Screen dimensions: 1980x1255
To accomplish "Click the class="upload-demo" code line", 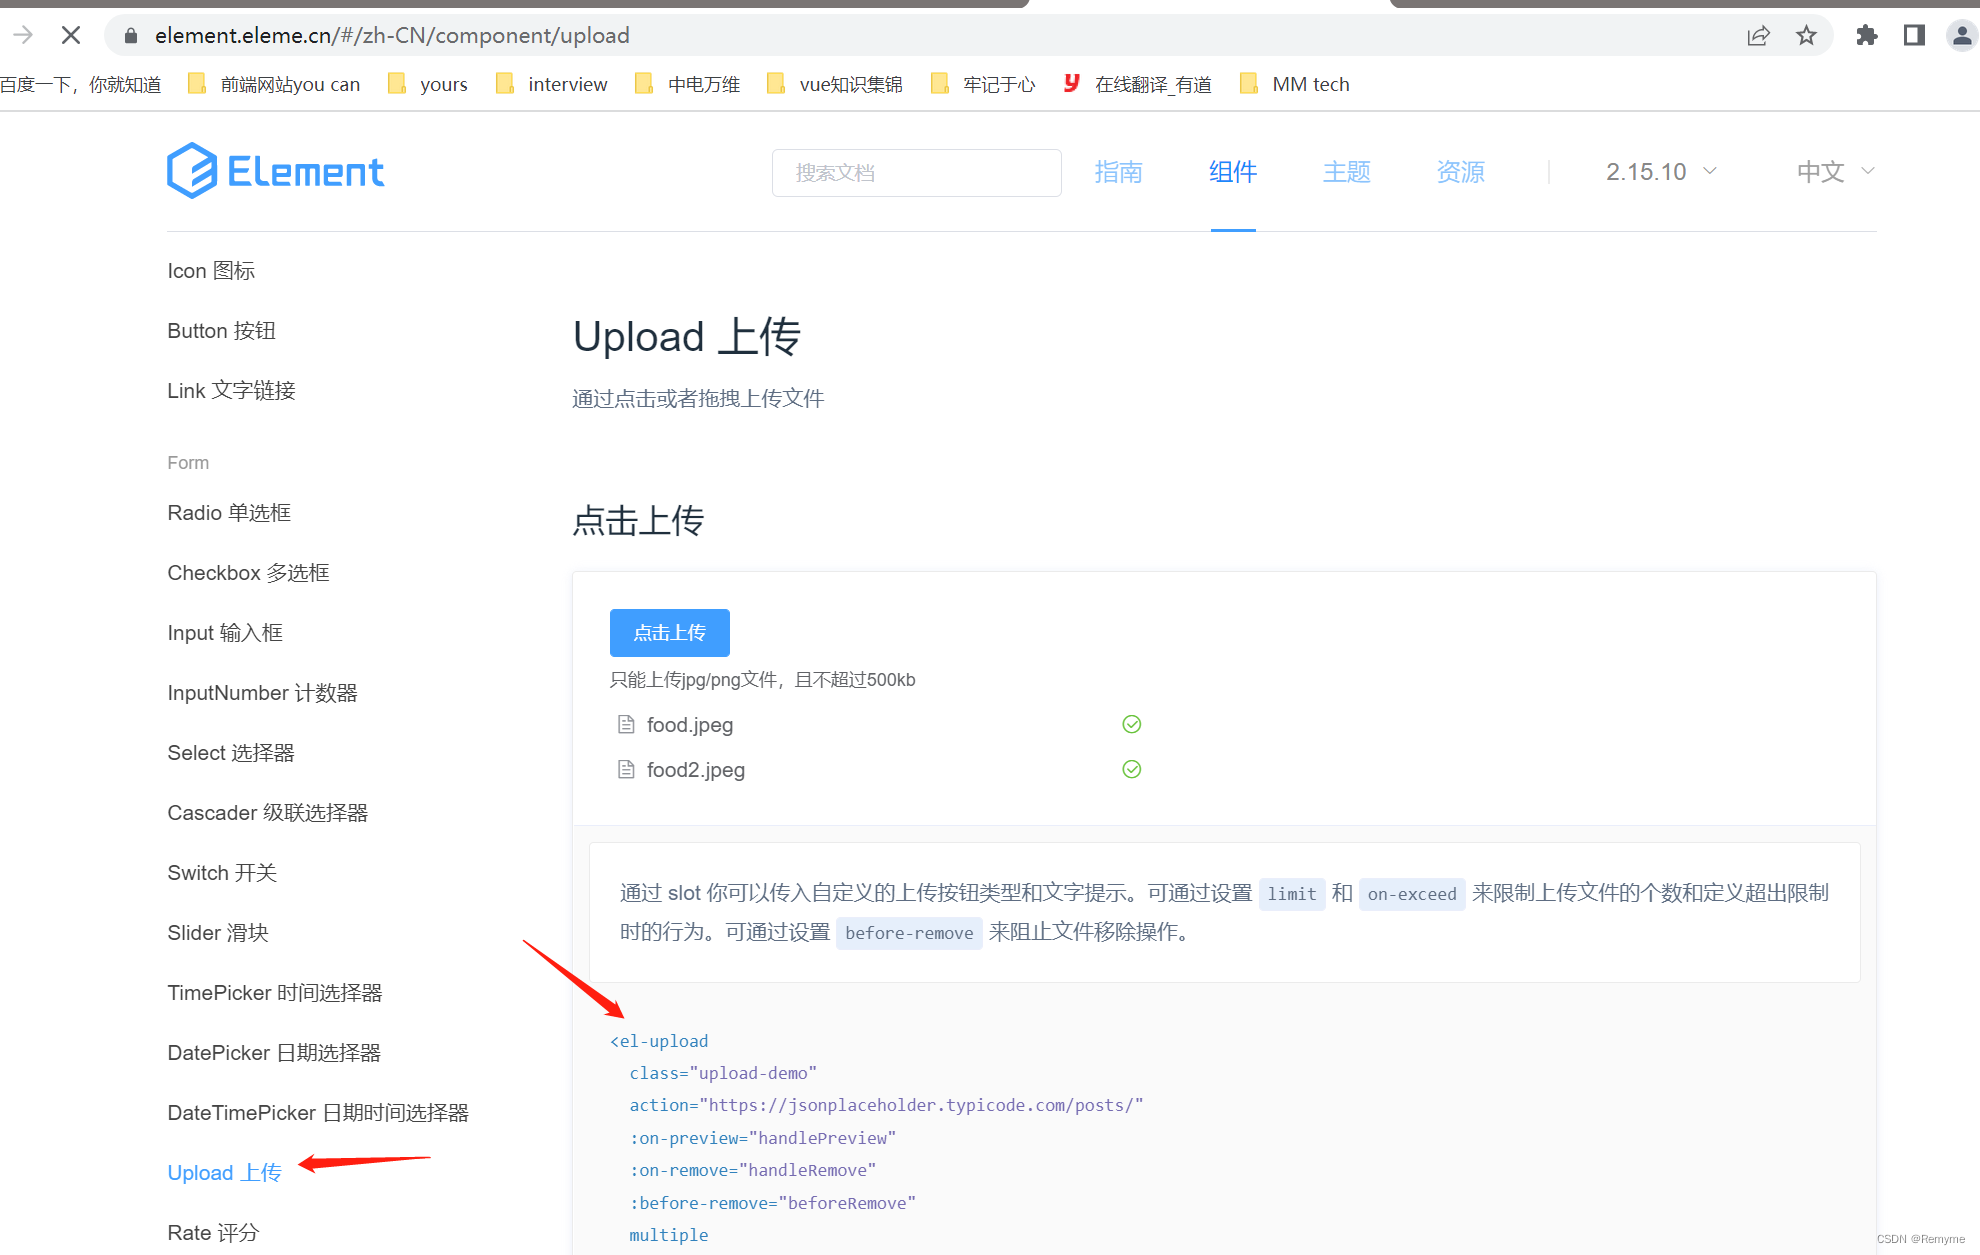I will click(x=723, y=1073).
